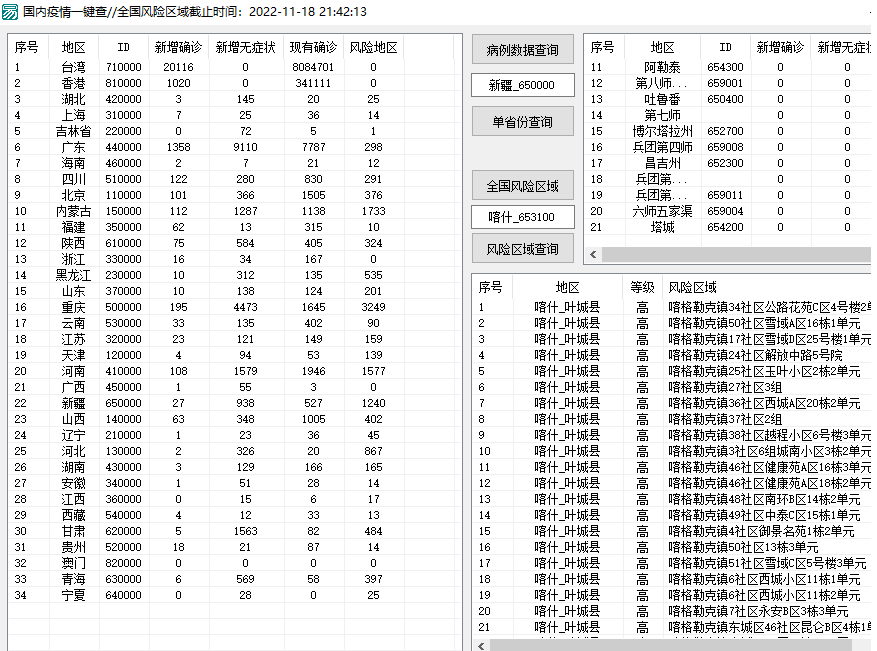Select the 台湾 row in province table
877x651 pixels.
74,67
